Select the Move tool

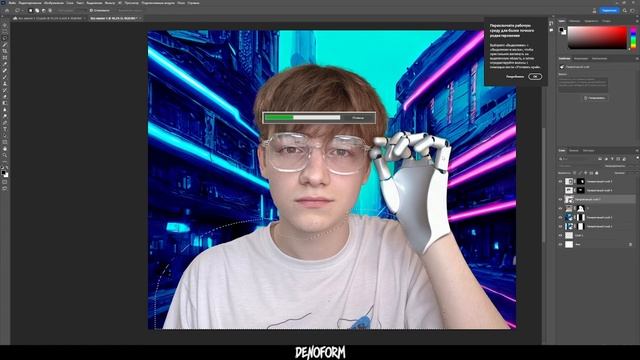point(5,25)
